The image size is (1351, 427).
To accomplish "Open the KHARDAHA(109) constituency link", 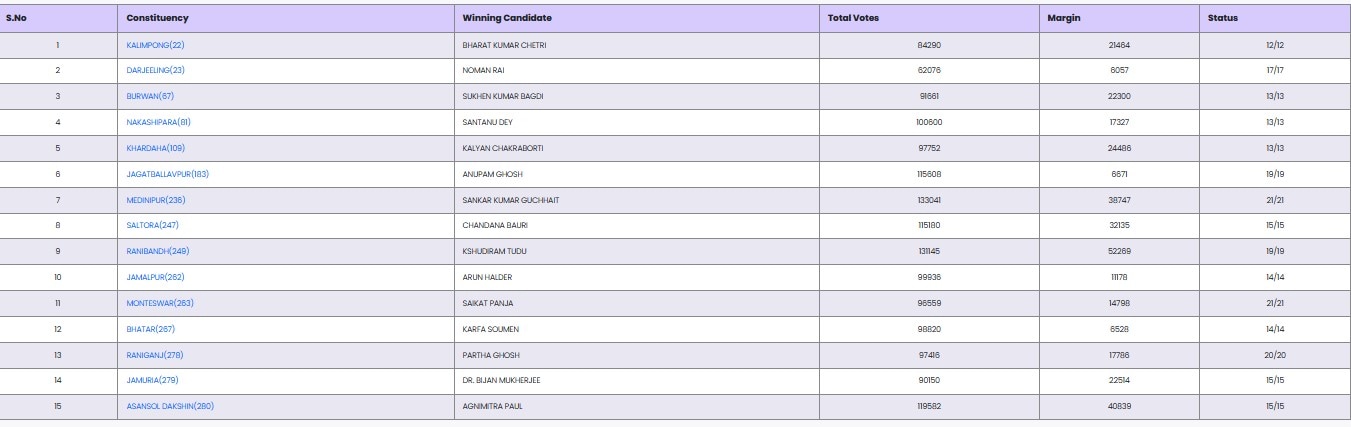I will coord(155,148).
